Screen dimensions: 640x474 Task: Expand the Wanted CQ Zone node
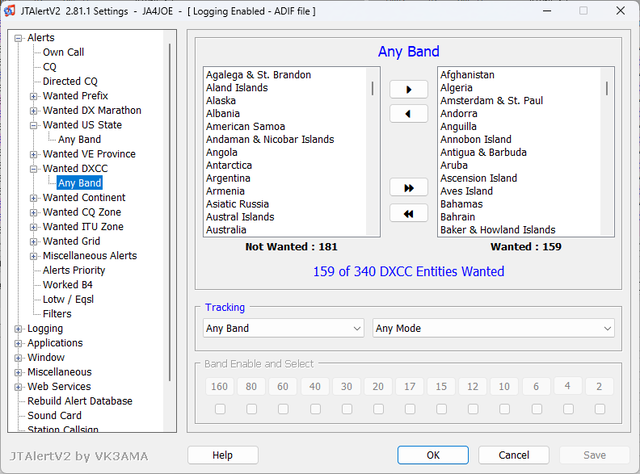(x=33, y=213)
